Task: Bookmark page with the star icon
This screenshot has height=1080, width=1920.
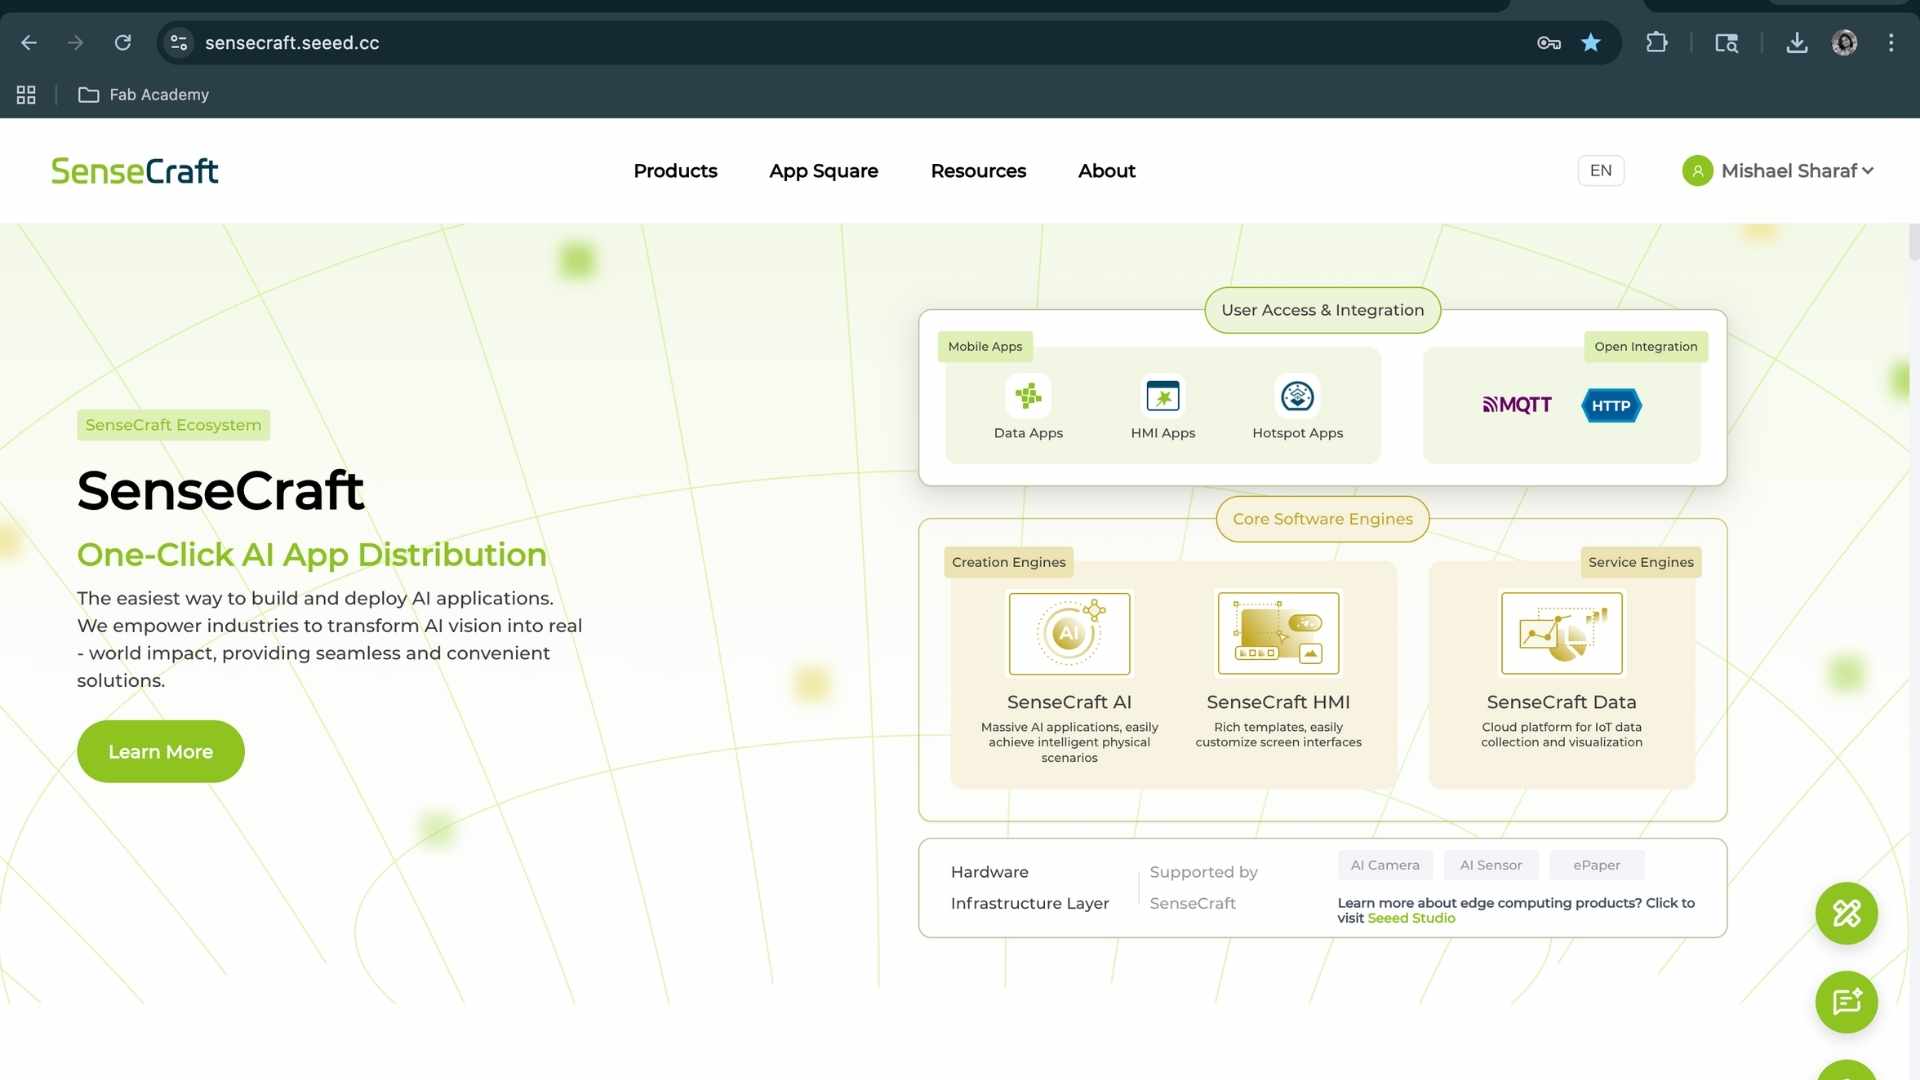Action: 1591,43
